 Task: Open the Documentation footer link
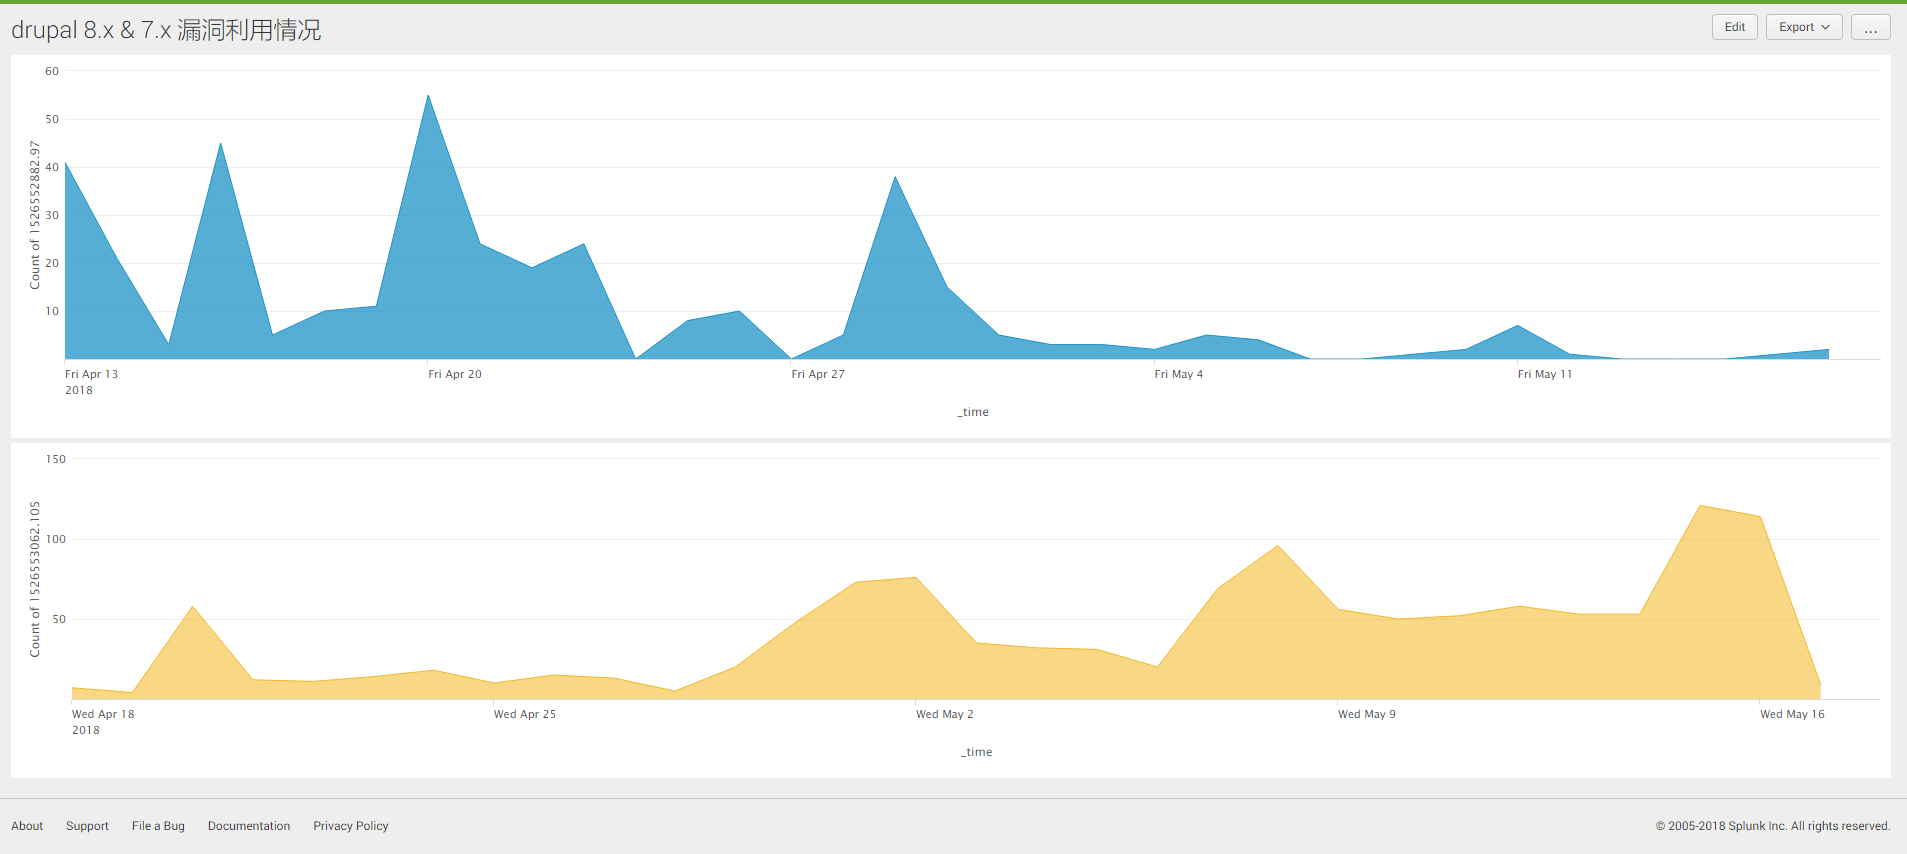click(x=249, y=826)
